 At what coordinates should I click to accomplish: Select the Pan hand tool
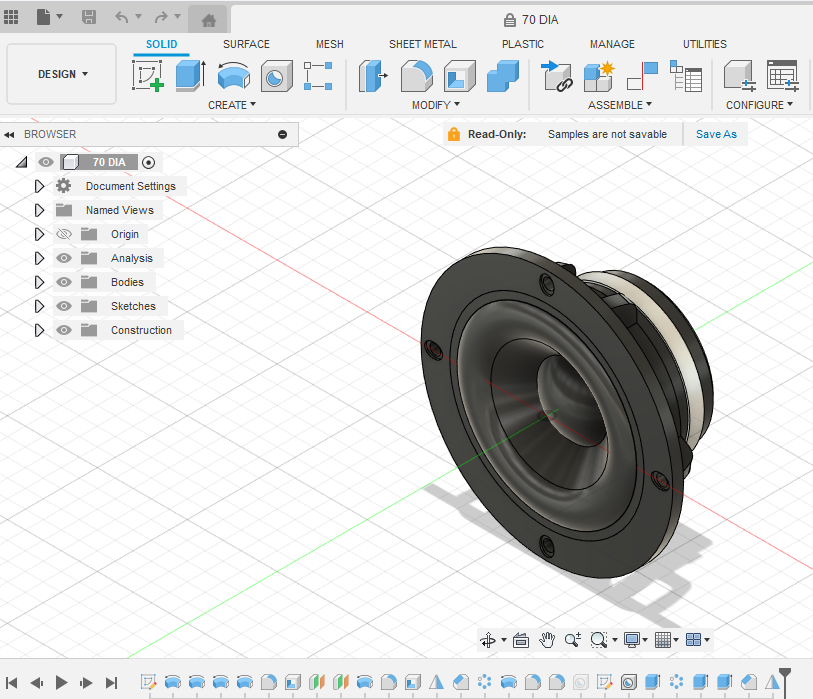(x=547, y=640)
